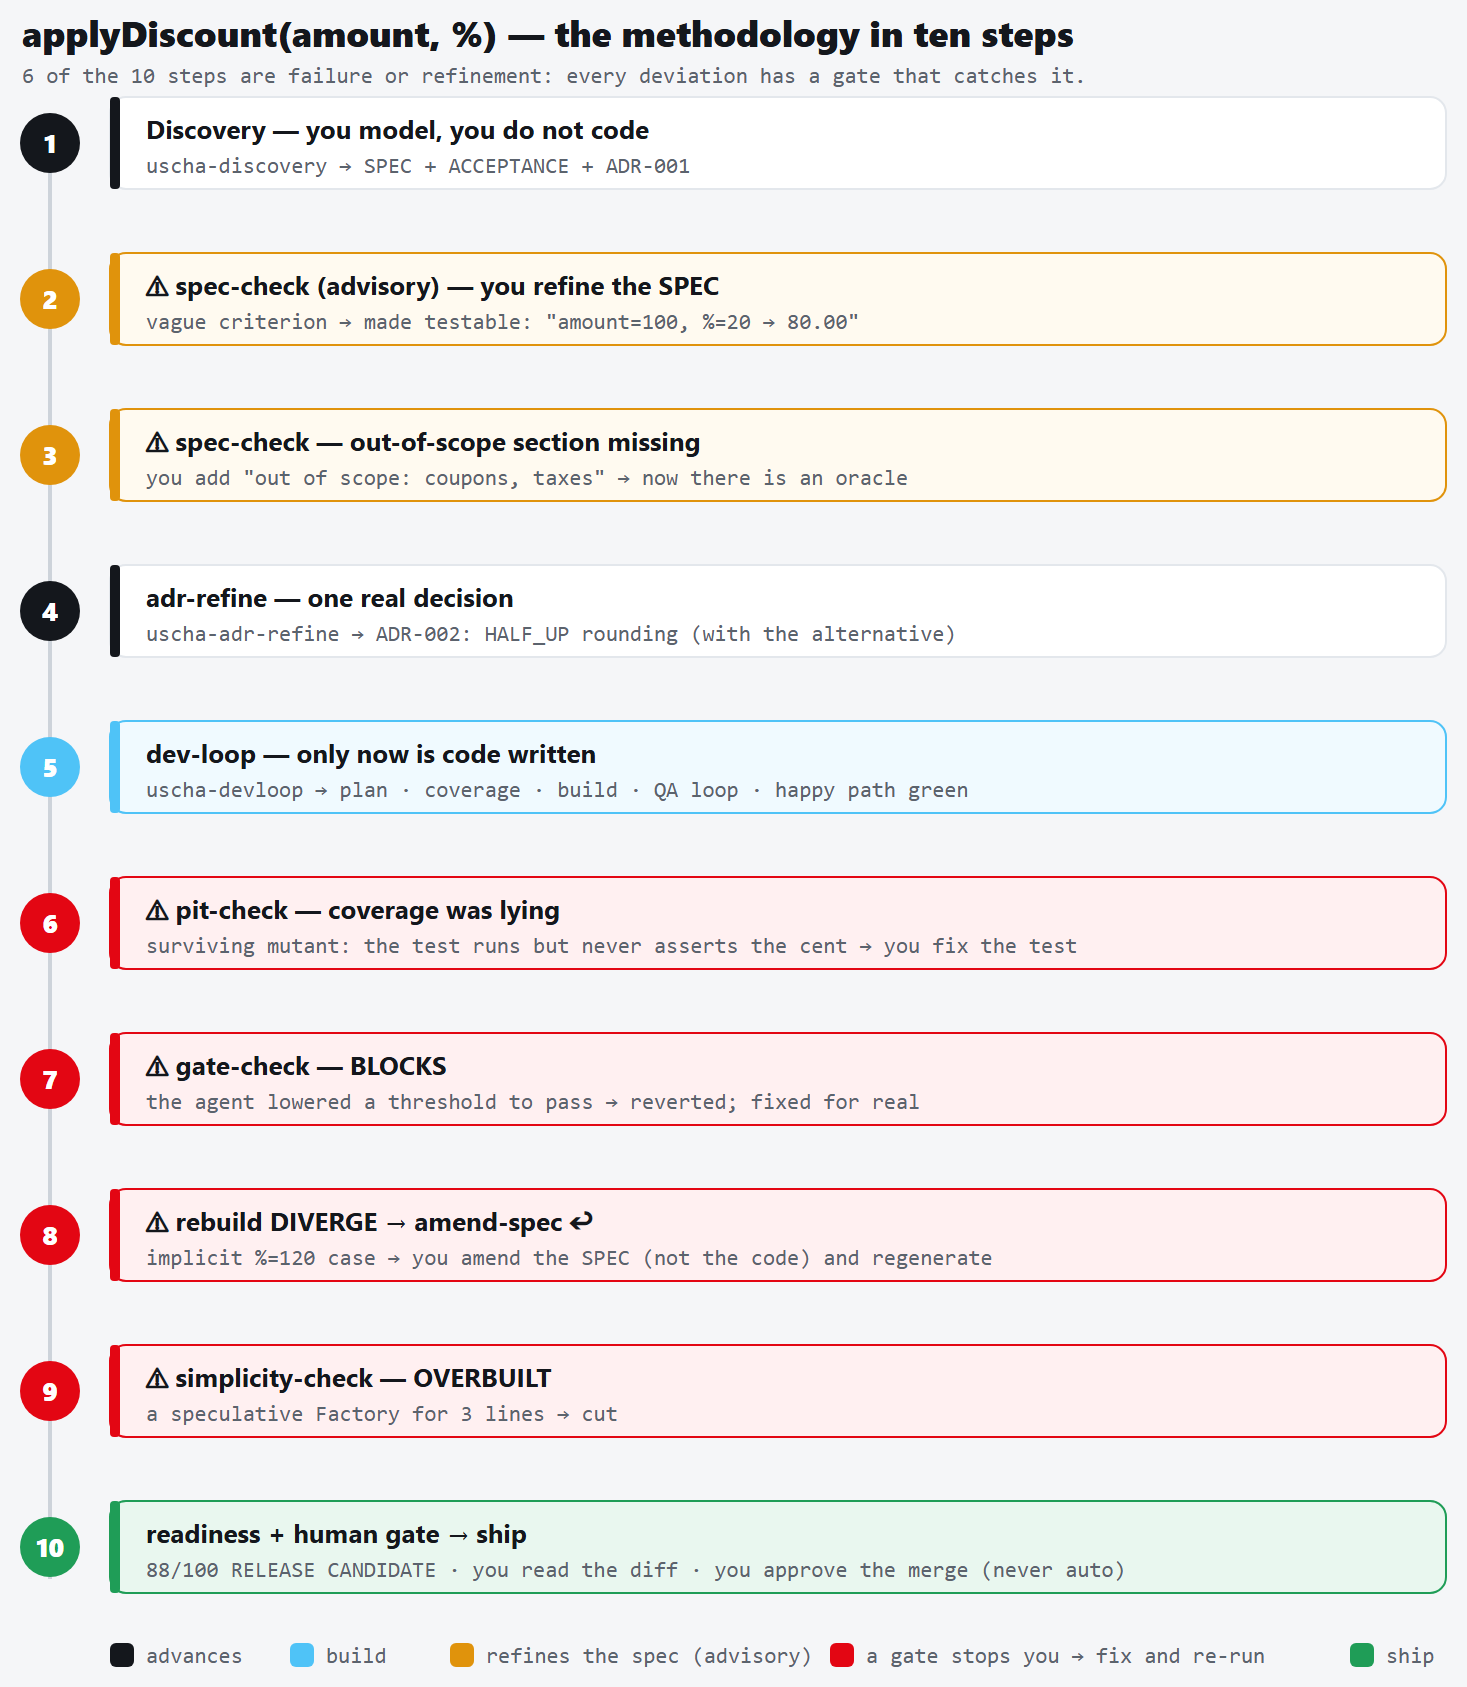Open the adr-refine one real decision card

click(778, 611)
